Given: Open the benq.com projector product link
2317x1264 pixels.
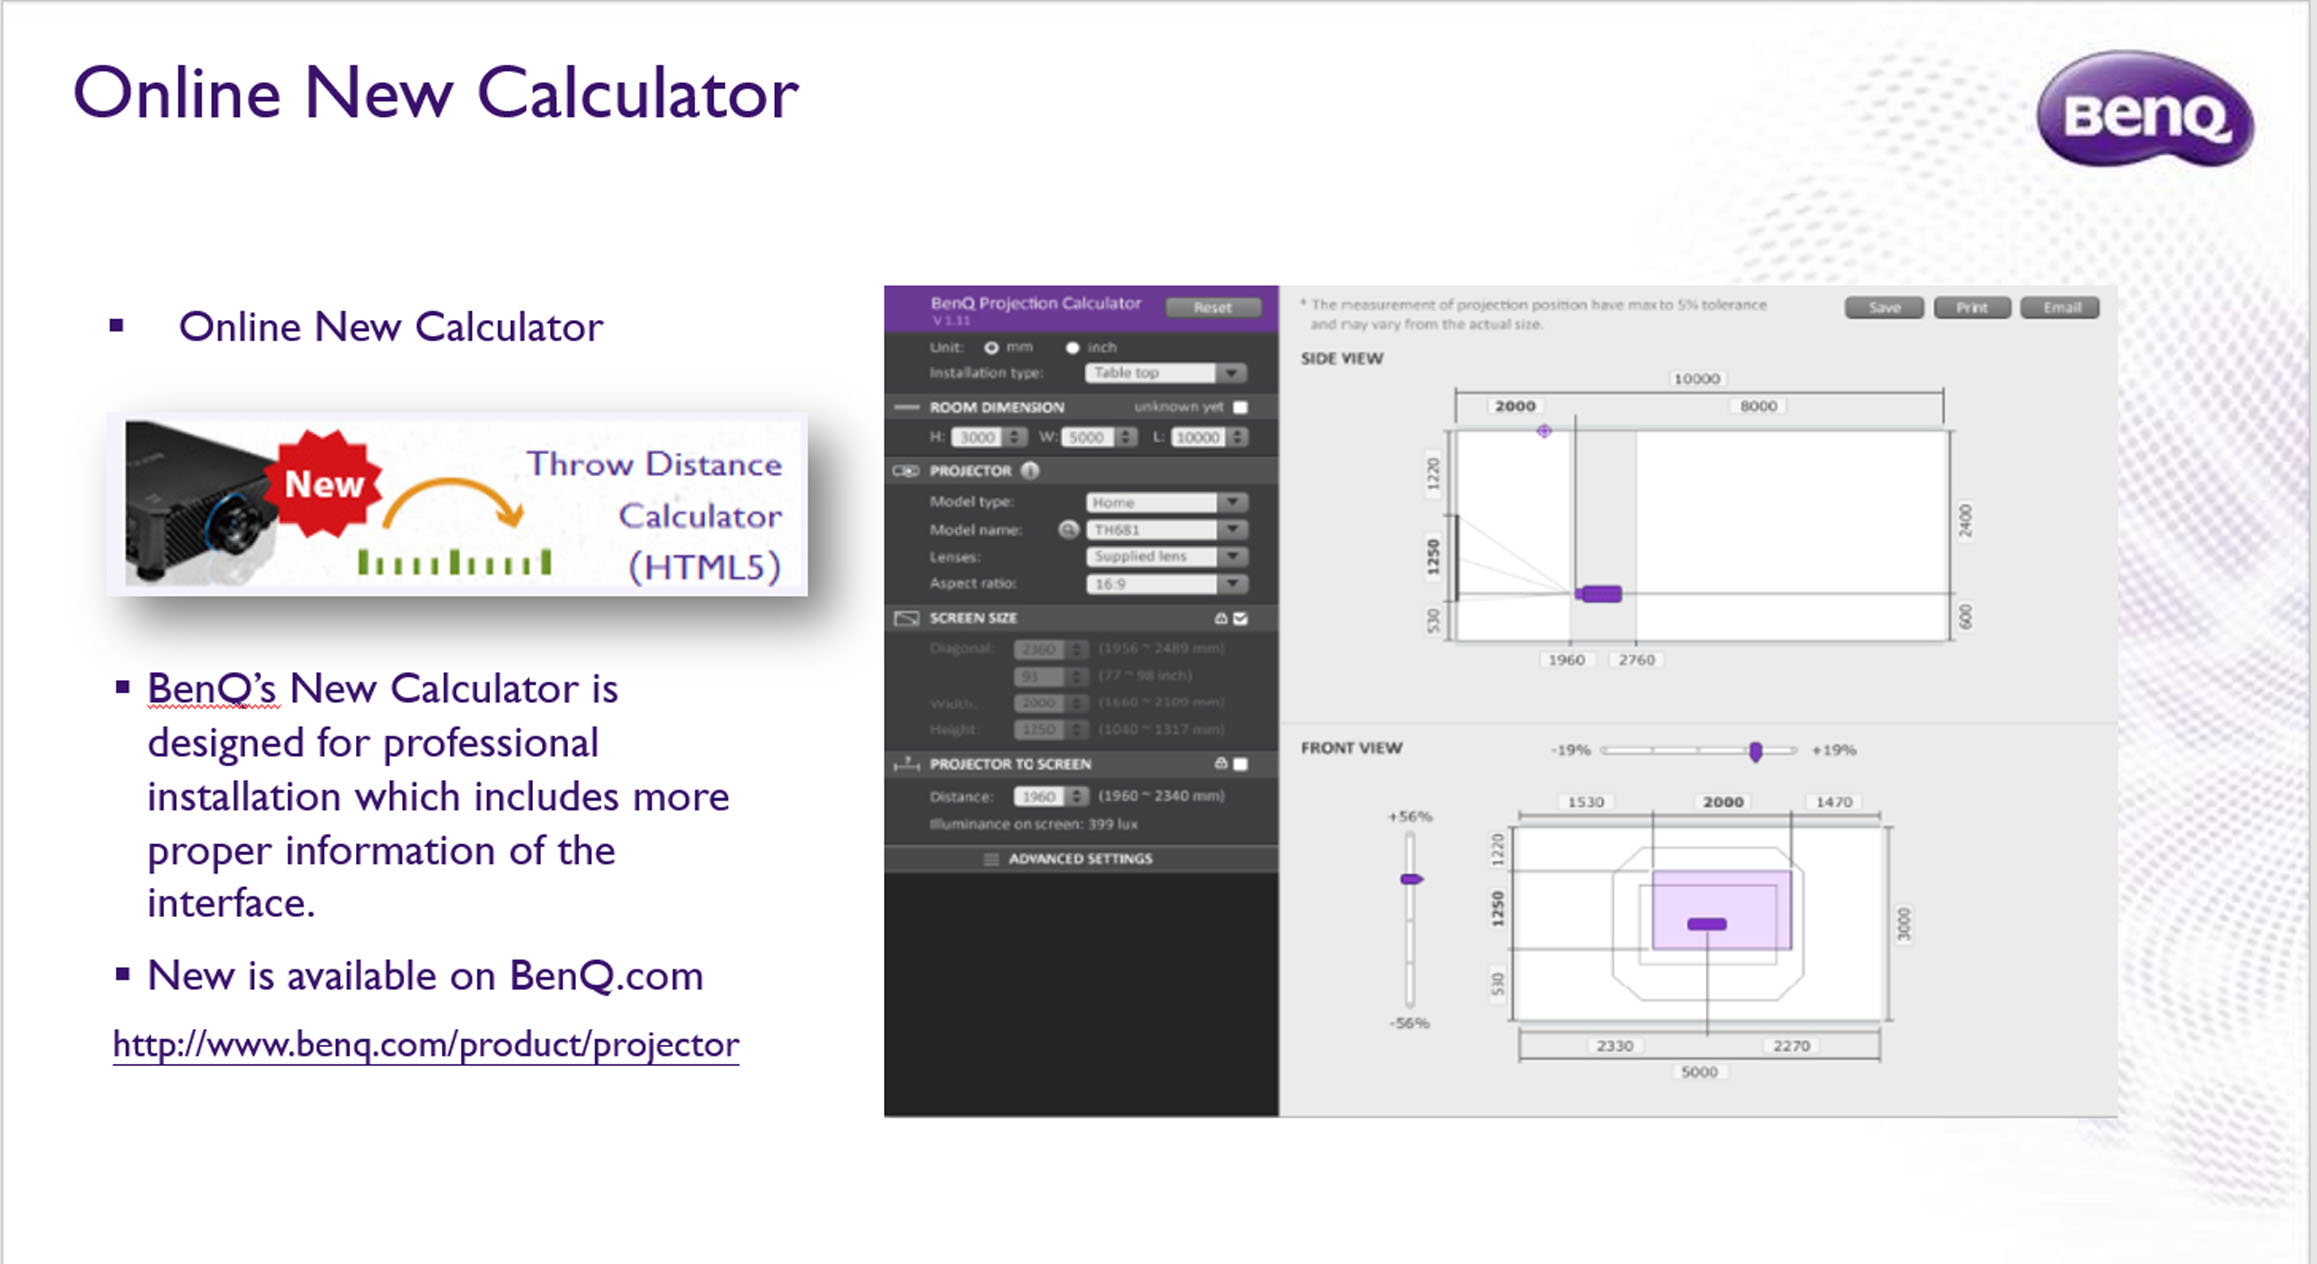Looking at the screenshot, I should [x=426, y=1044].
